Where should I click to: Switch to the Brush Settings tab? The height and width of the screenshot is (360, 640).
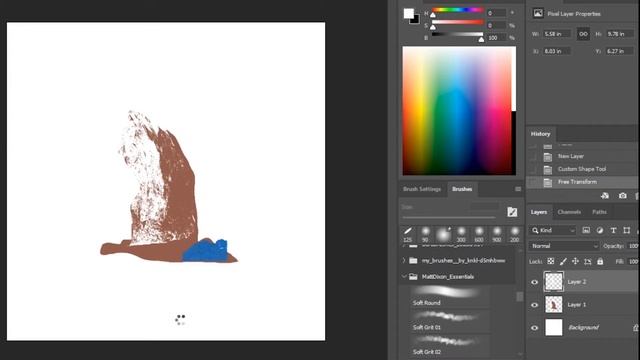422,189
